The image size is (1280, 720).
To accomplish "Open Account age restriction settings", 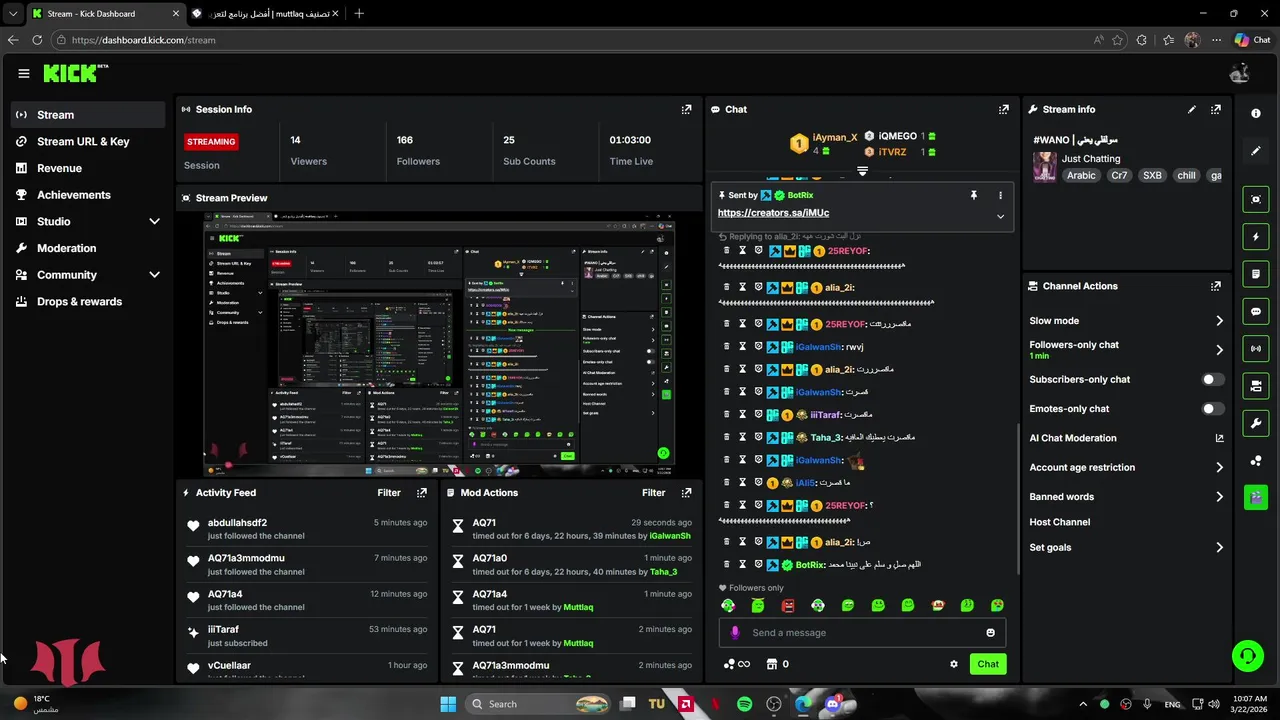I will click(x=1127, y=467).
